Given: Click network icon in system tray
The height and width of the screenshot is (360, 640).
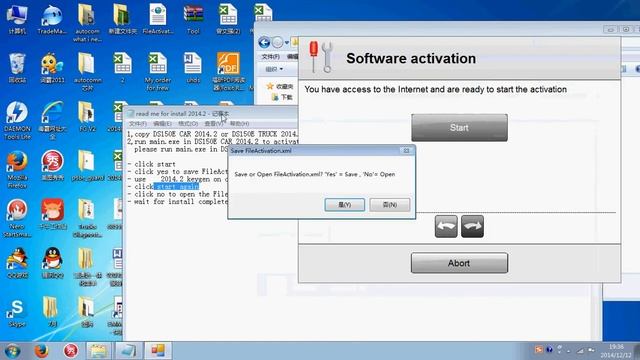Looking at the screenshot, I should click(x=581, y=350).
